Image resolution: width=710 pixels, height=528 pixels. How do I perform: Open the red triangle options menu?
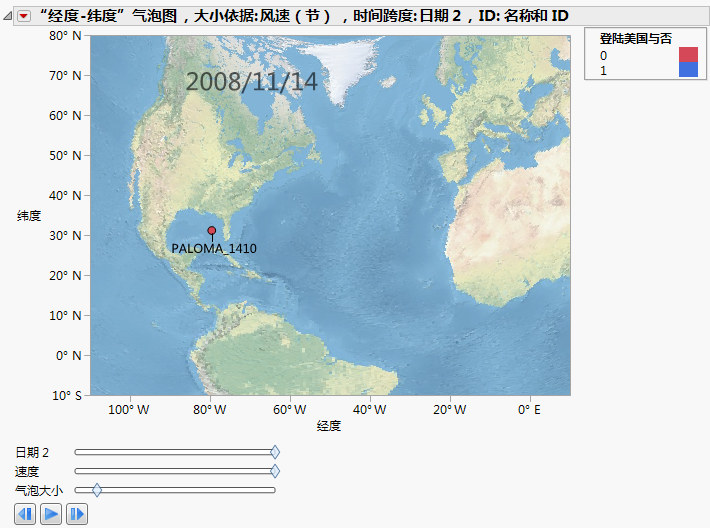25,15
